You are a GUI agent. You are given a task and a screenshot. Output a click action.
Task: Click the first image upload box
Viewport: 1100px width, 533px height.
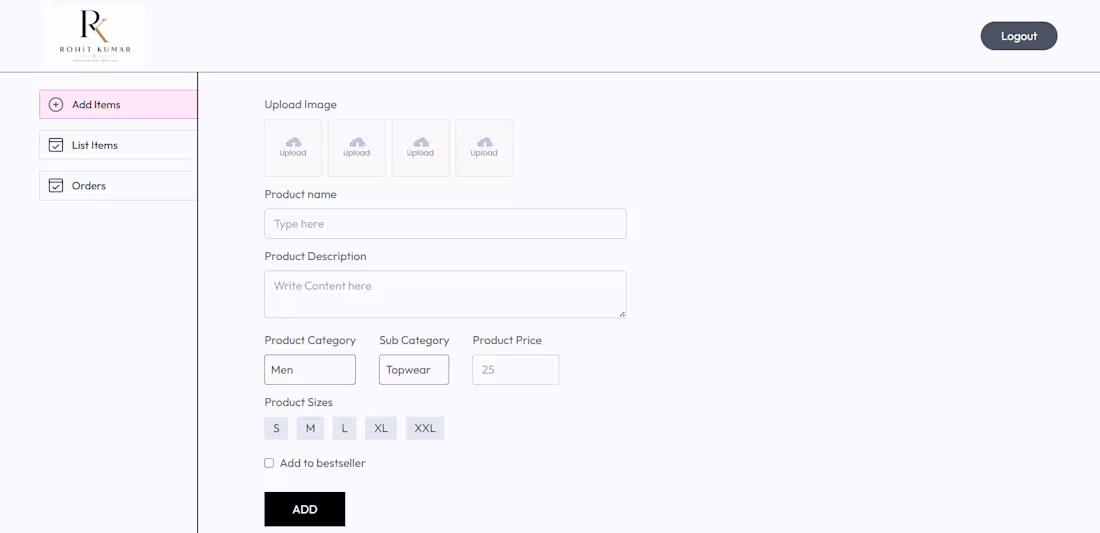point(293,147)
